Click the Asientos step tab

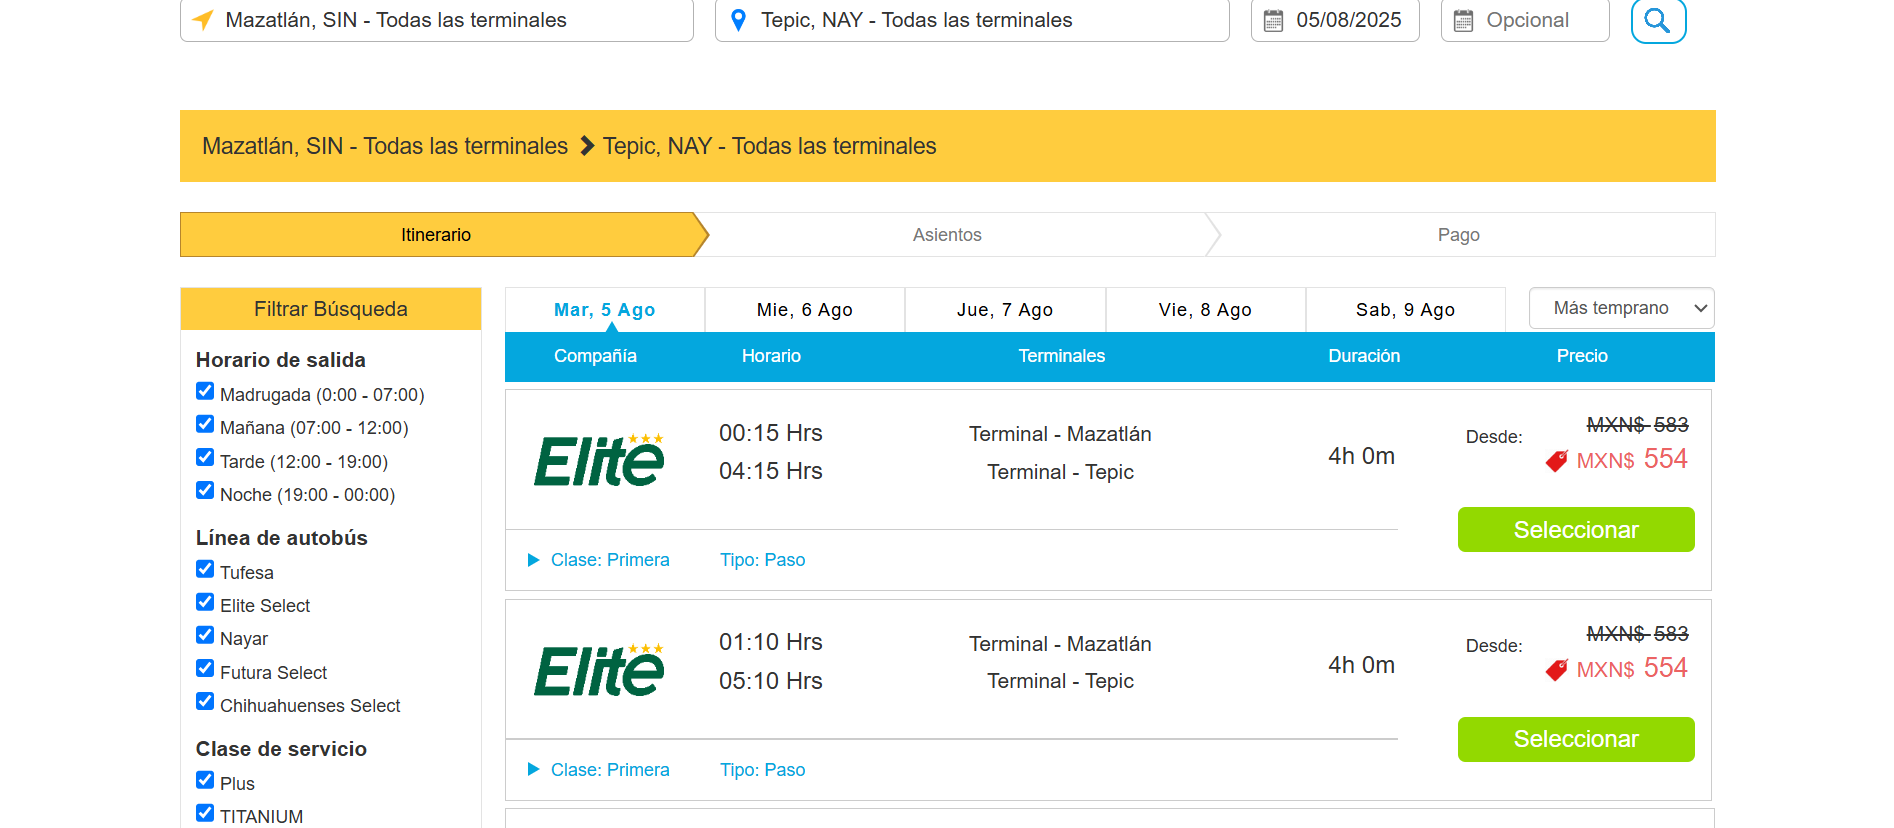click(947, 235)
